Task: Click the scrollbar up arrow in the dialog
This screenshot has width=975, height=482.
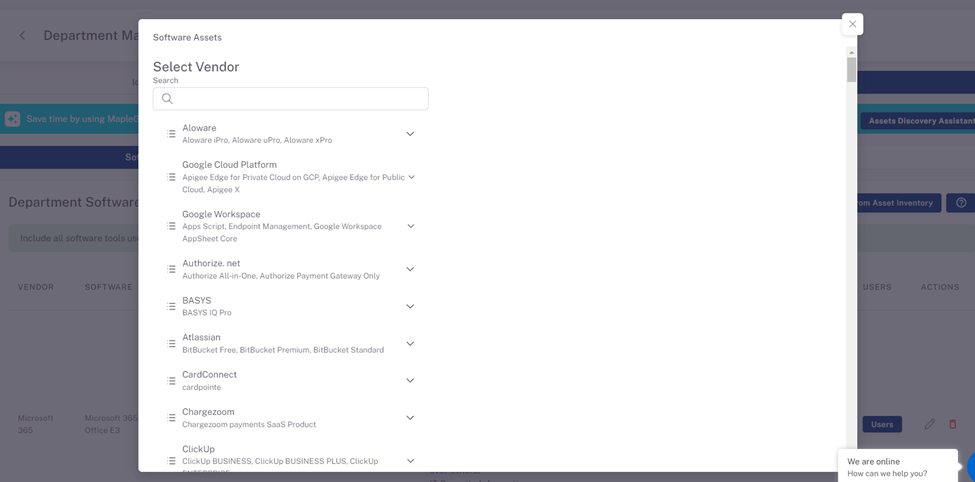Action: pyautogui.click(x=851, y=53)
